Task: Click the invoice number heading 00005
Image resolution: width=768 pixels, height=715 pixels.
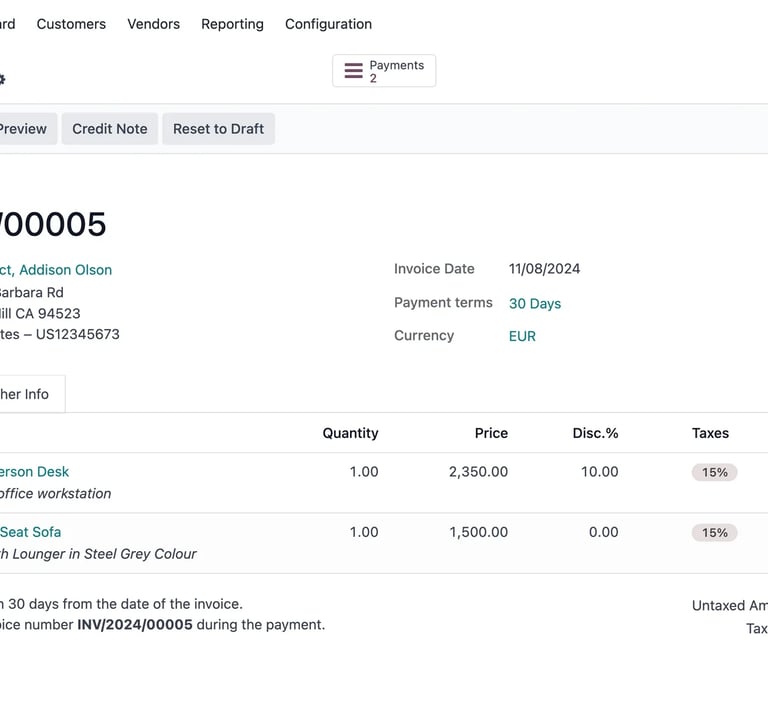Action: pos(53,224)
